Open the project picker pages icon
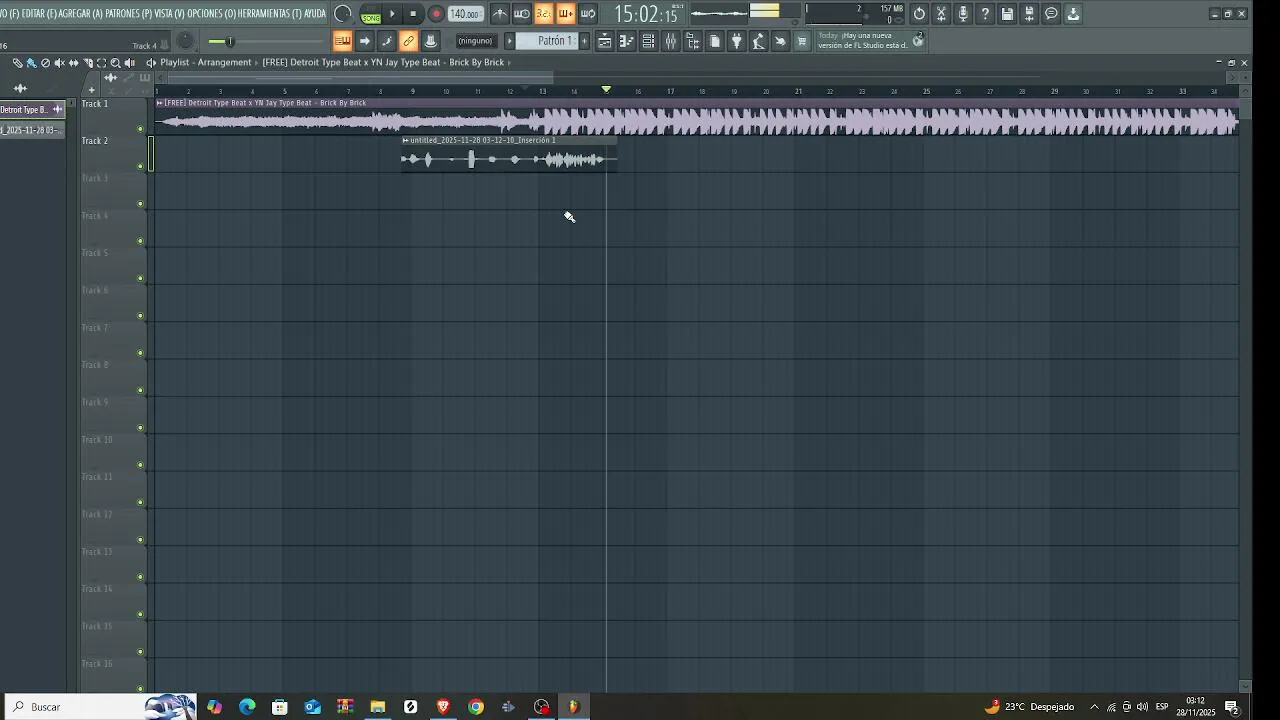Screen dimensions: 1280x720 (715, 41)
